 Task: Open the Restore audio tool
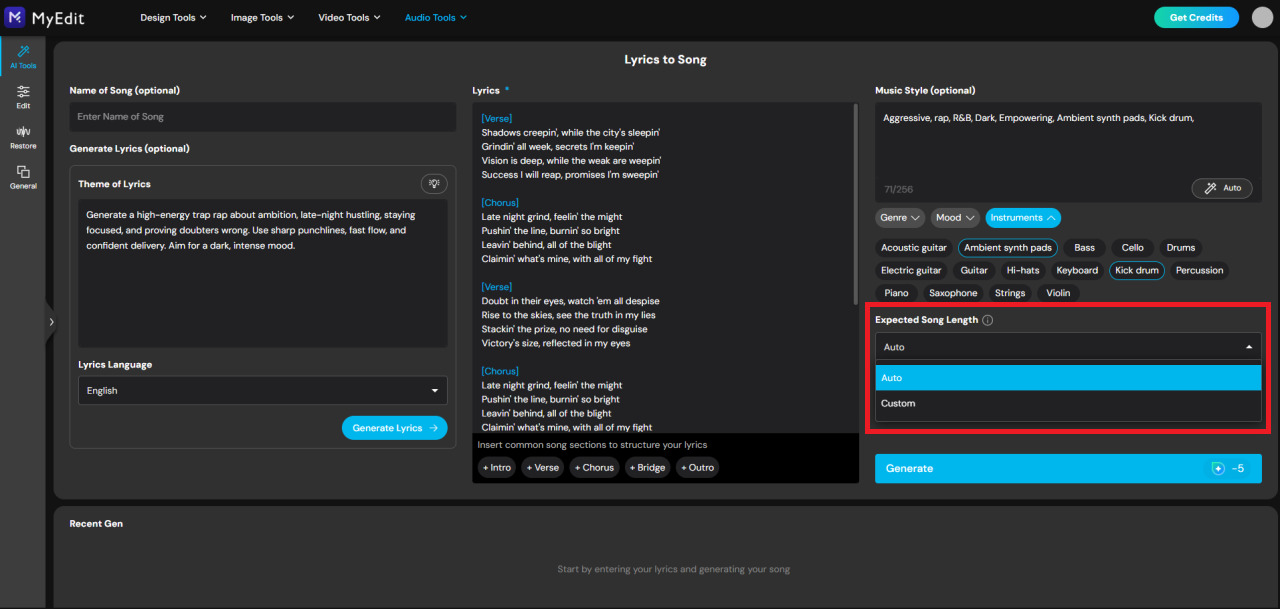tap(23, 137)
